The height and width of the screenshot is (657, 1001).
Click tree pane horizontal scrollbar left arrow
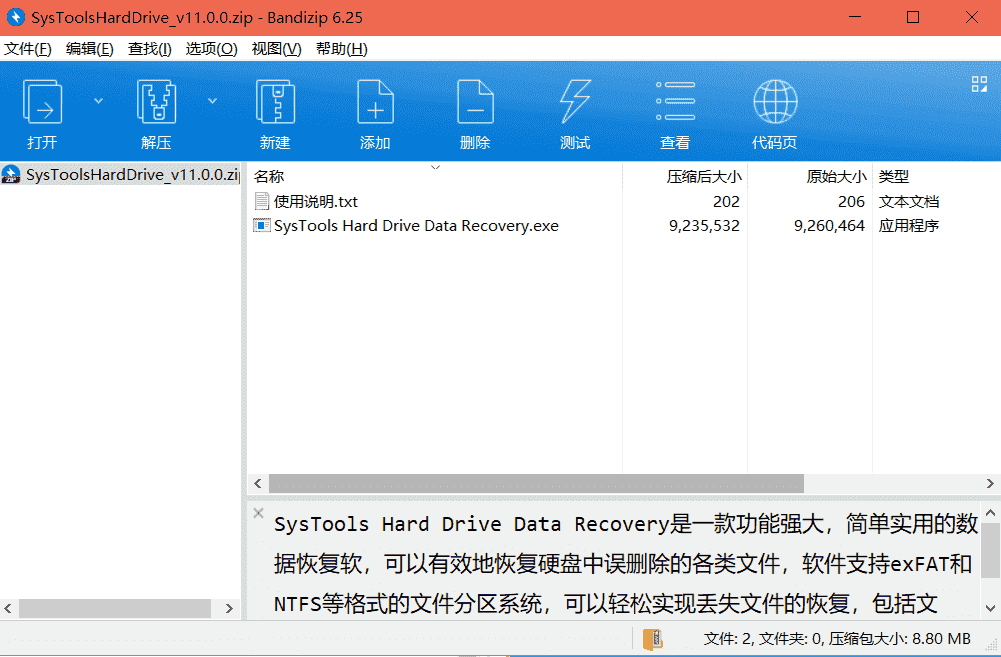(8, 608)
